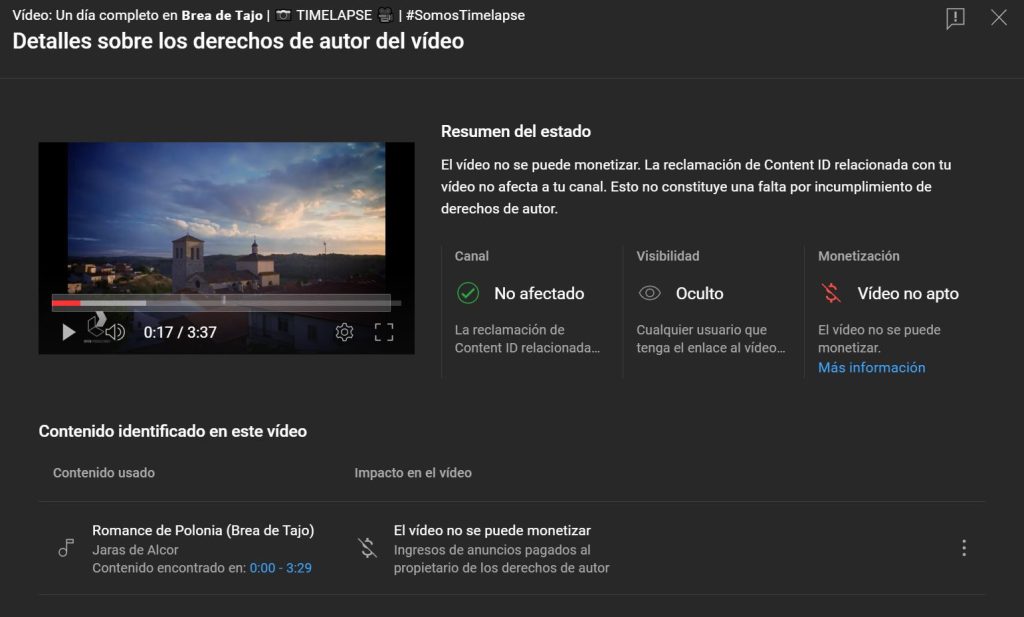This screenshot has width=1024, height=617.
Task: Open claim options three-dot menu
Action: 964,548
